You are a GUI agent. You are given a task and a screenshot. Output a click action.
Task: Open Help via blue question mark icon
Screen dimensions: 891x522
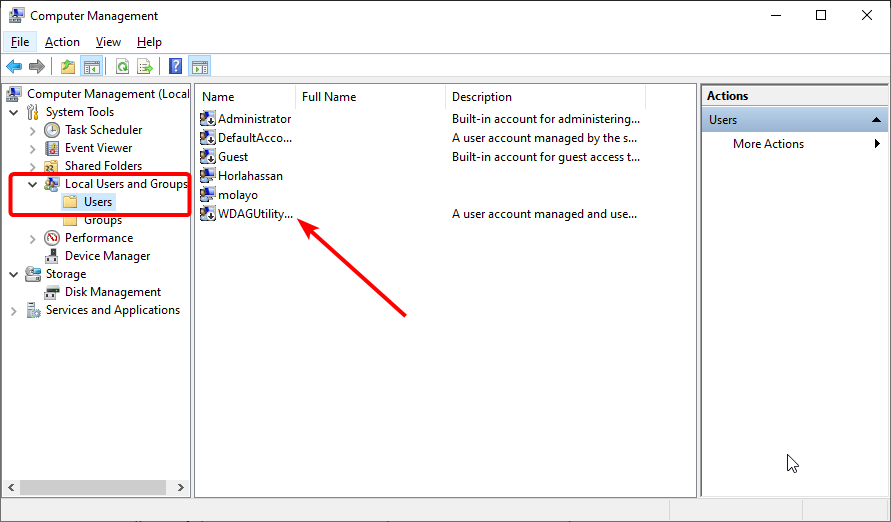(176, 66)
